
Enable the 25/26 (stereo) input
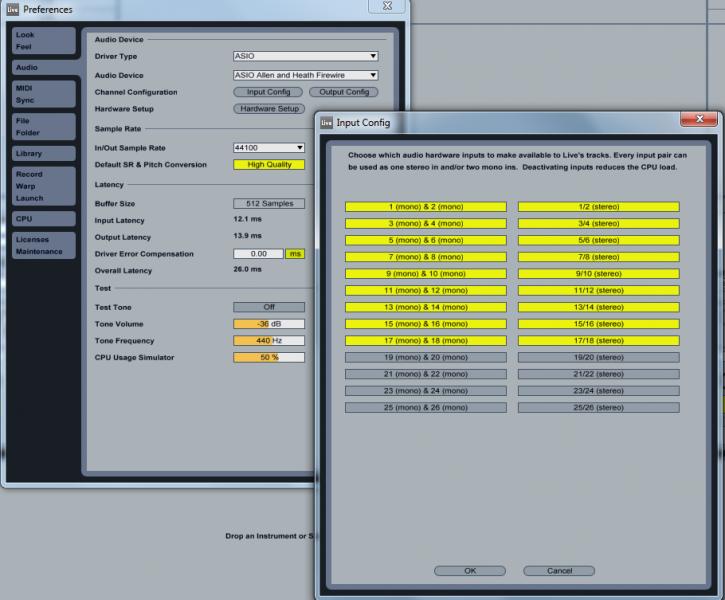coord(599,407)
